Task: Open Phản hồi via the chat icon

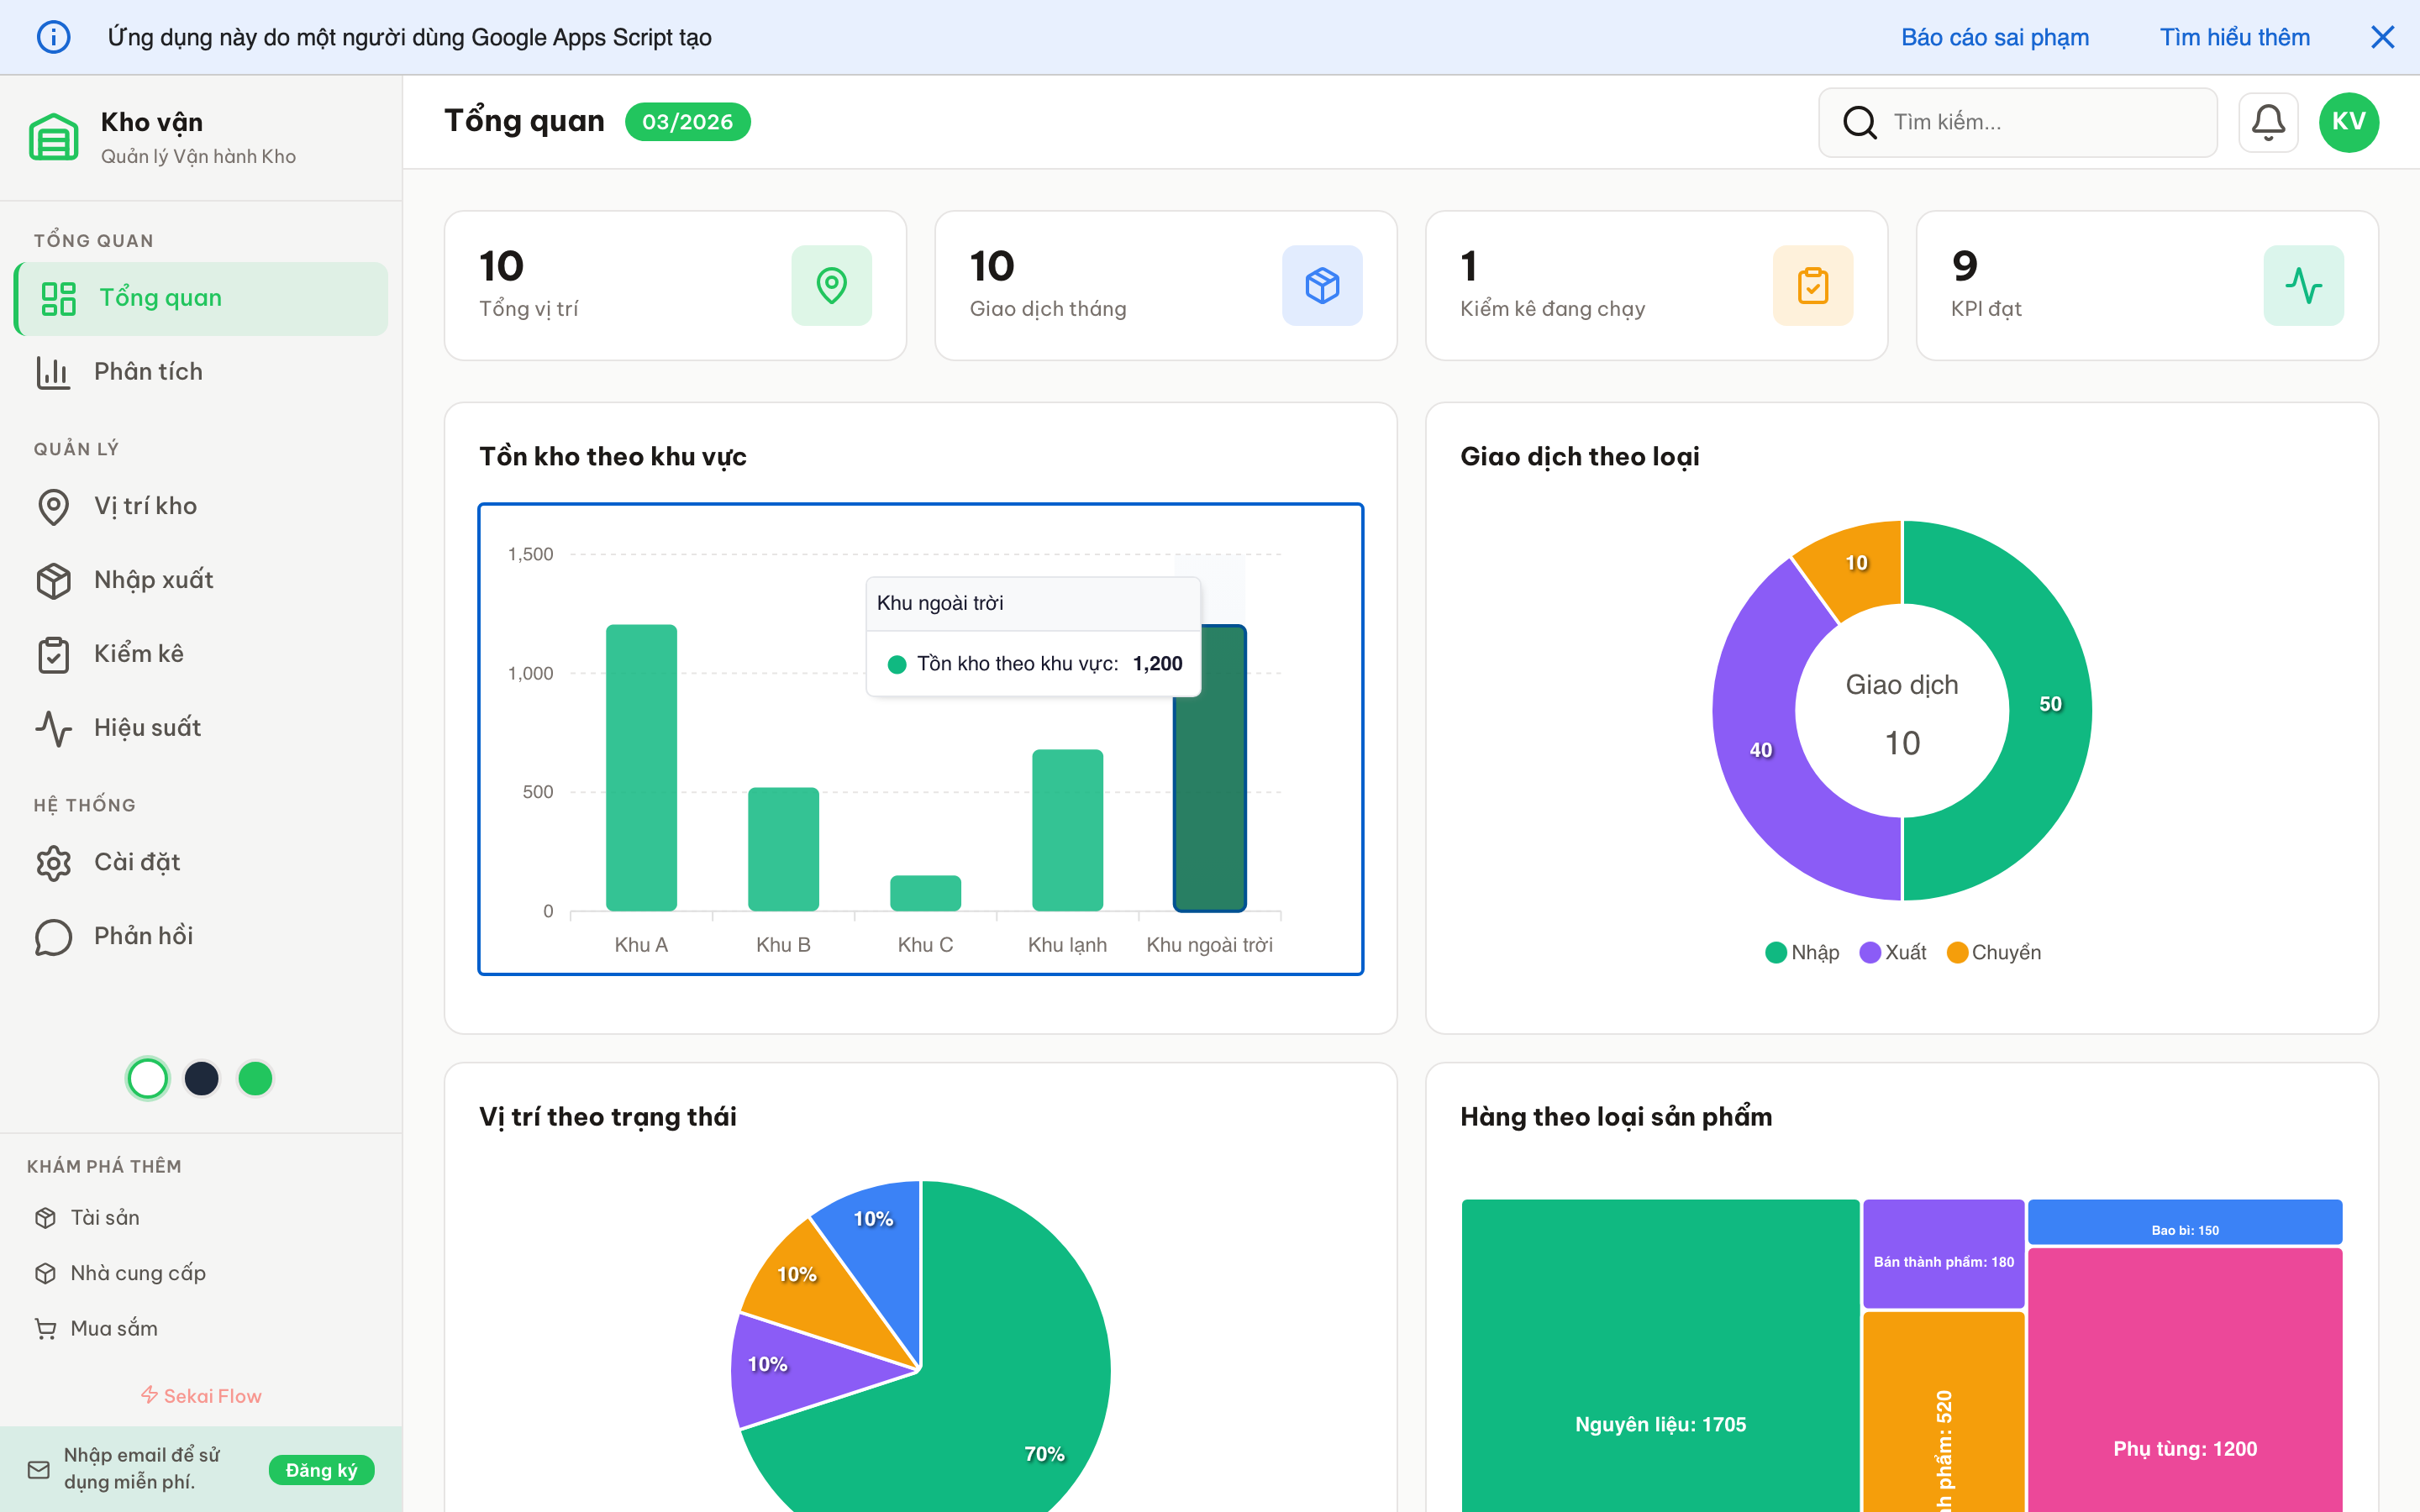Action: (53, 936)
